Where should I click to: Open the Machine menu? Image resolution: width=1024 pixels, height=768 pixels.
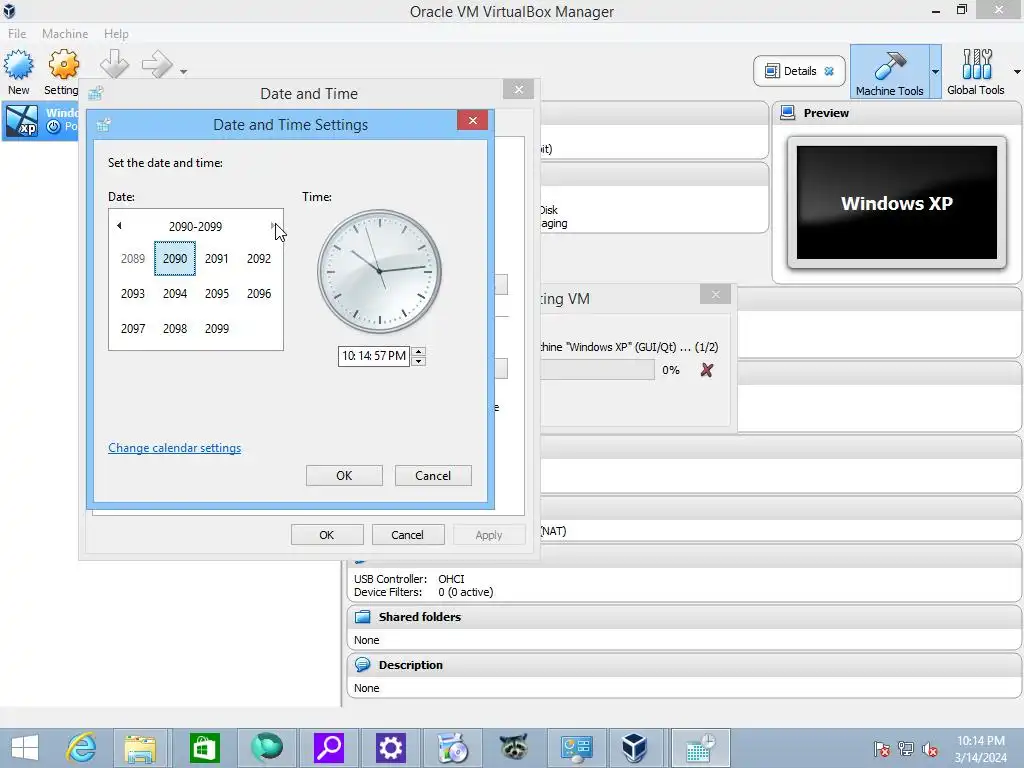coord(65,33)
